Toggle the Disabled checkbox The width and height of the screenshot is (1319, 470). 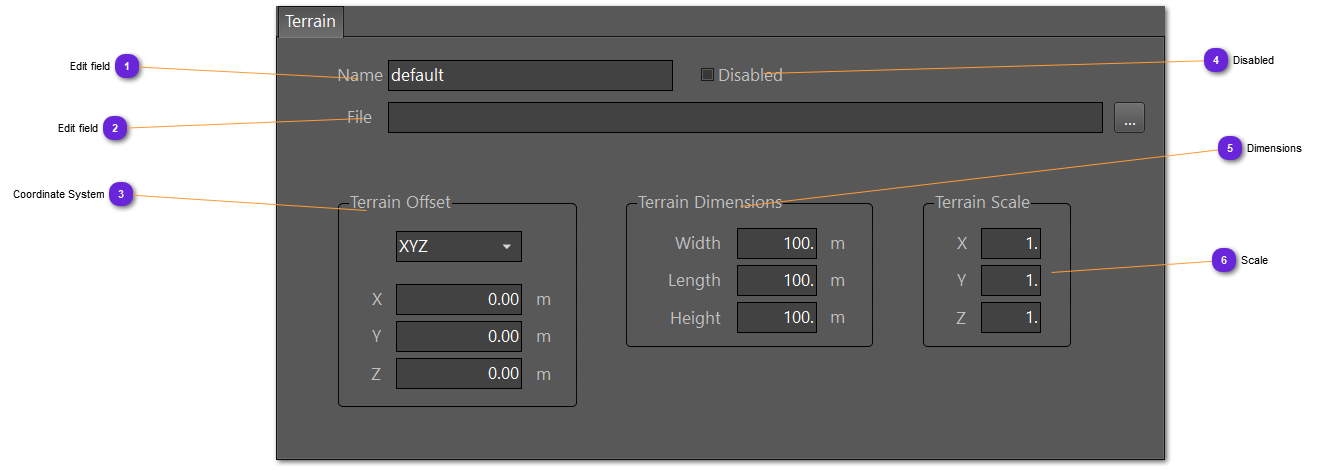[x=708, y=74]
